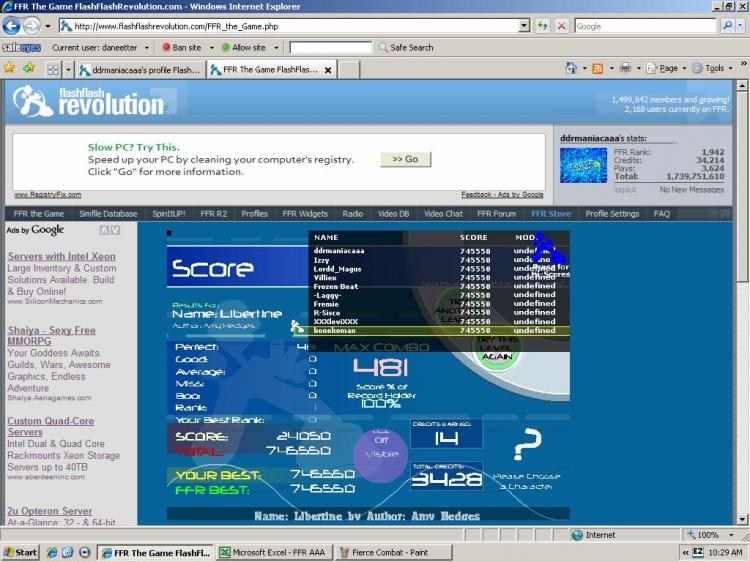Open the Allow site dropdown arrow
This screenshot has width=750, height=562.
click(276, 48)
